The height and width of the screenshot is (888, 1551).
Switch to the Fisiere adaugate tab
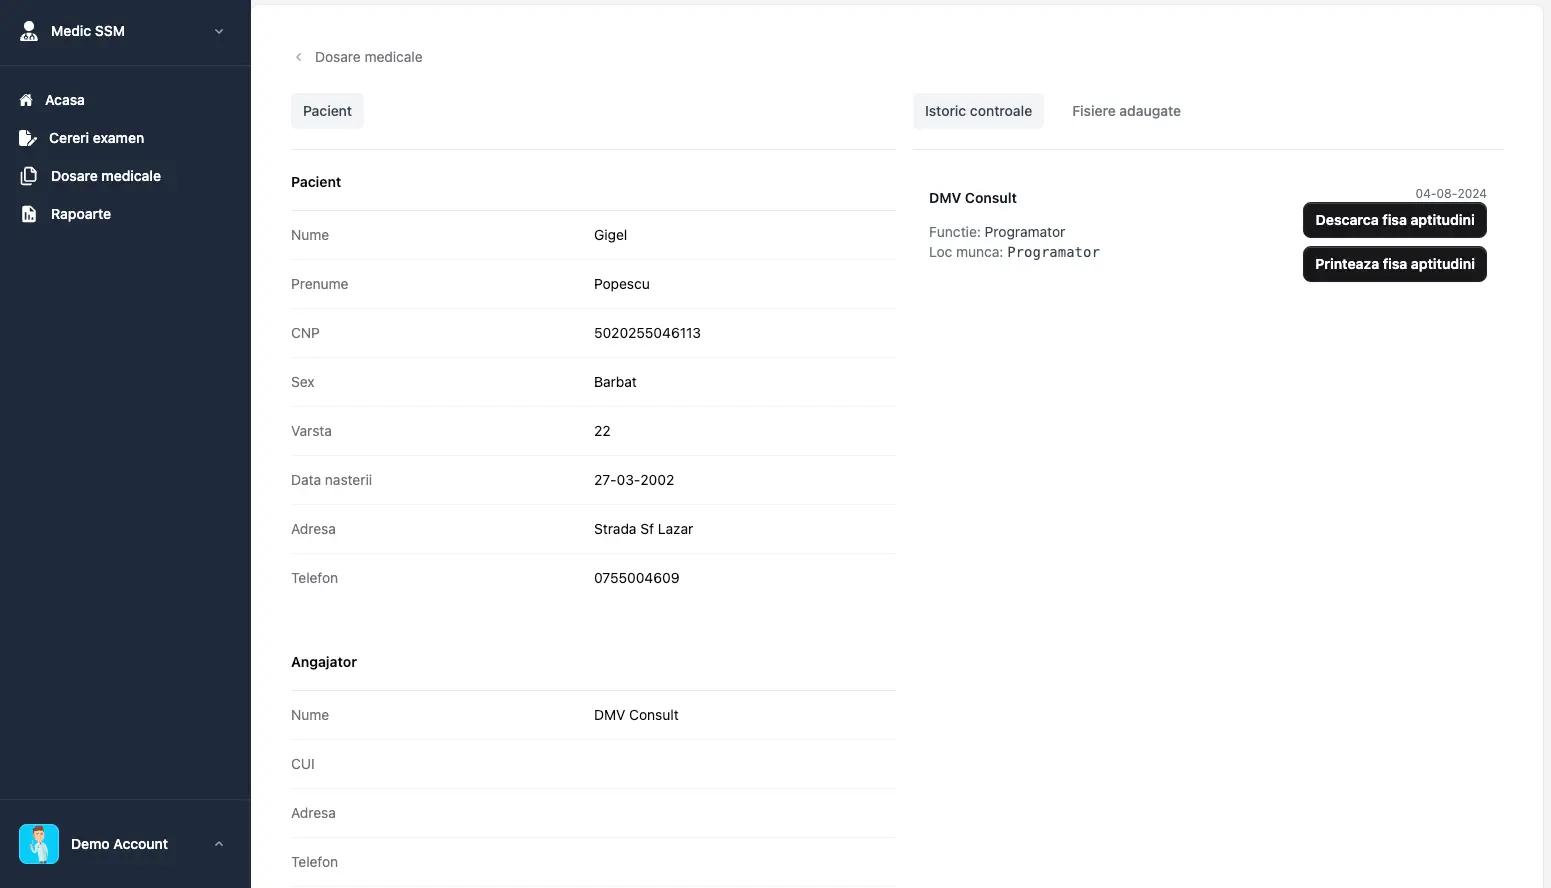point(1126,111)
